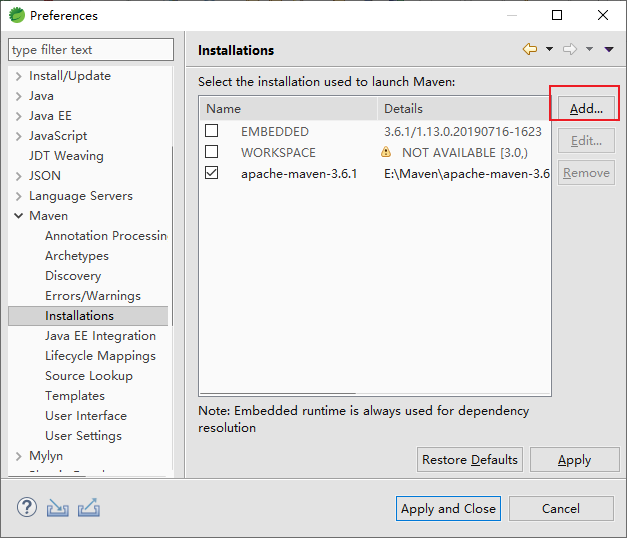Click the NOT AVAILABLE [3.0,) details text
The height and width of the screenshot is (538, 627).
(465, 152)
